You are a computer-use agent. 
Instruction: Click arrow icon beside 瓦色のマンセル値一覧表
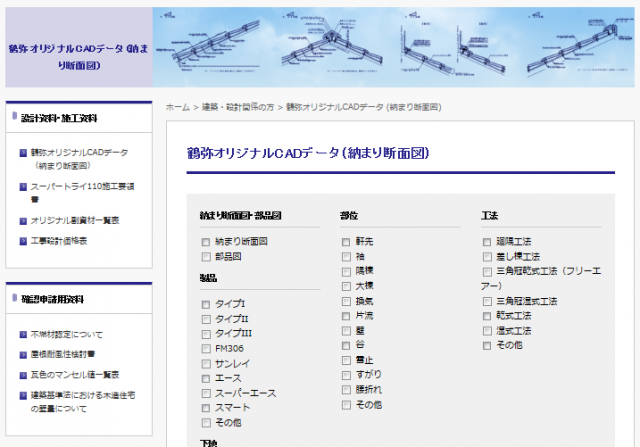coord(23,375)
